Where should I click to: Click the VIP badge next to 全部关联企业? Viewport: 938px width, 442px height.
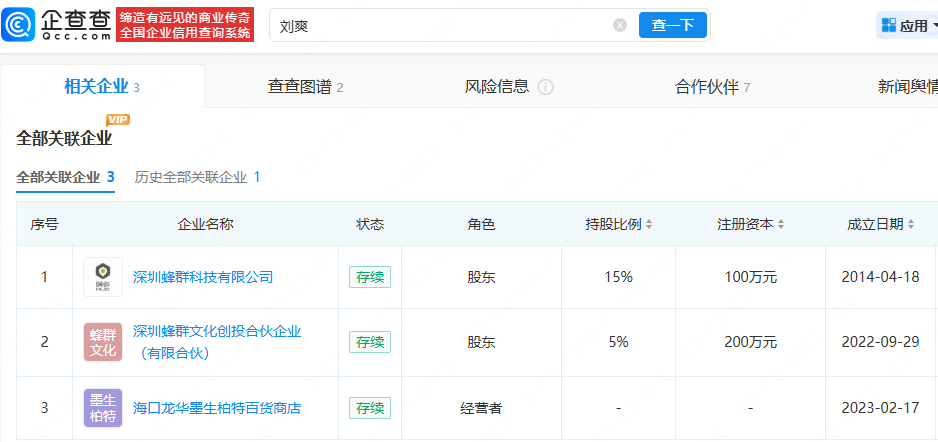[x=118, y=120]
